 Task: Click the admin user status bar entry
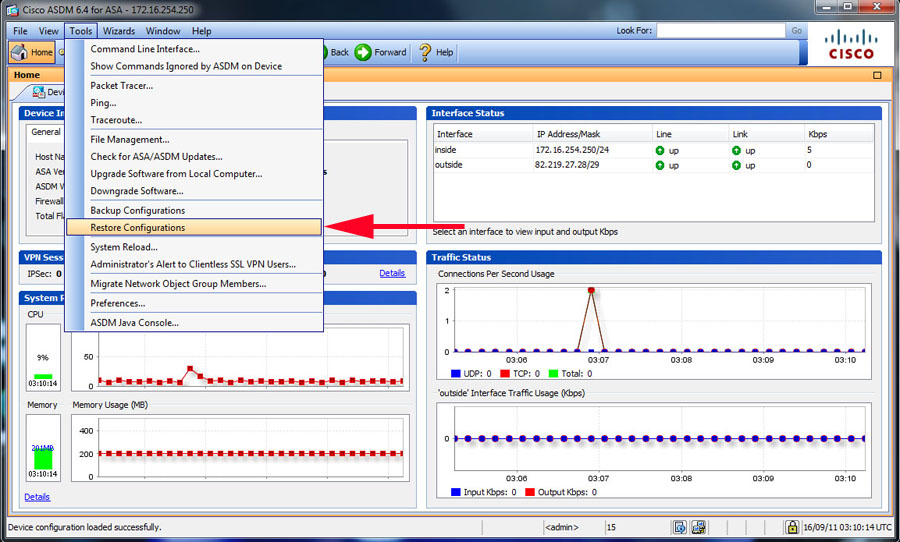point(562,527)
